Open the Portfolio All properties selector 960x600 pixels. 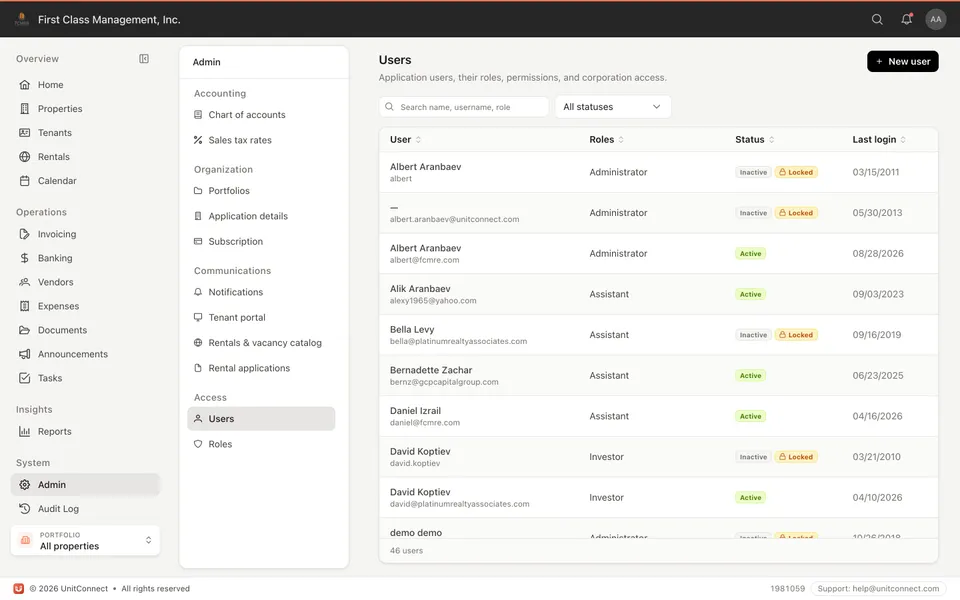click(x=85, y=540)
